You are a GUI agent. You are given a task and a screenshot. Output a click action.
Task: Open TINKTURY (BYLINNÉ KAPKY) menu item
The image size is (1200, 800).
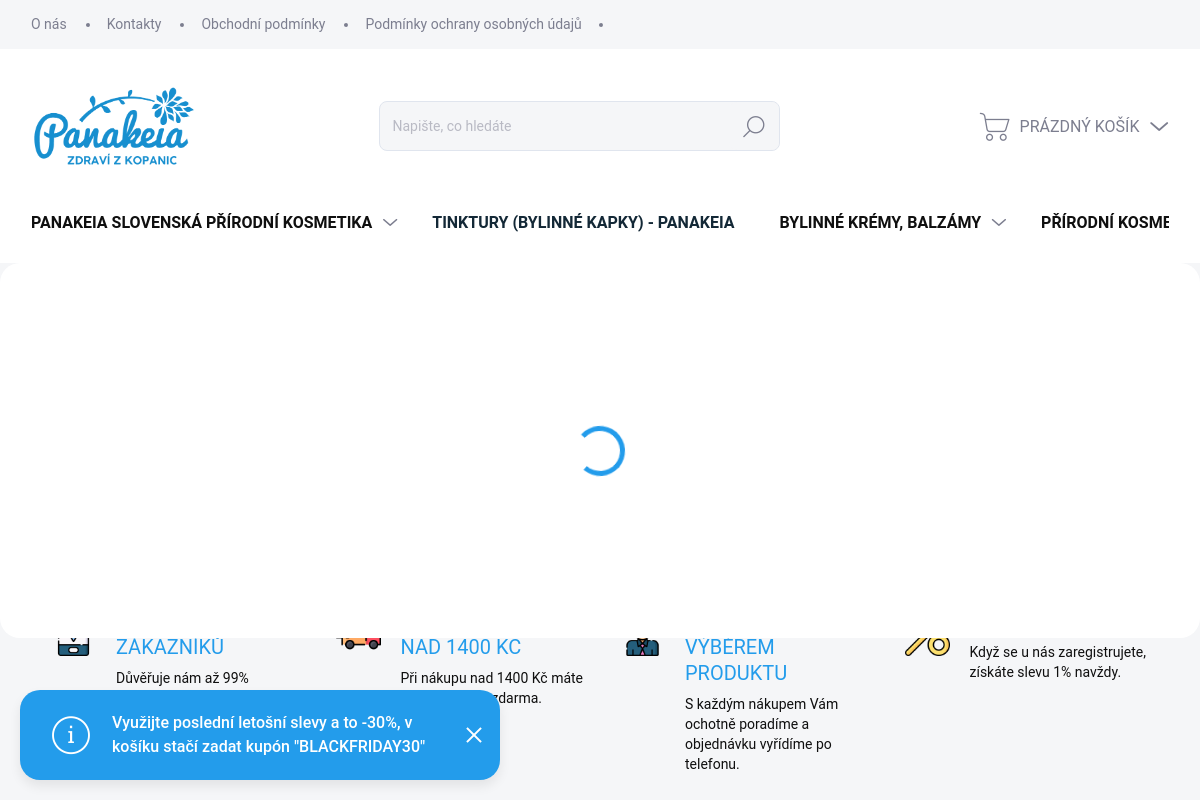click(583, 222)
